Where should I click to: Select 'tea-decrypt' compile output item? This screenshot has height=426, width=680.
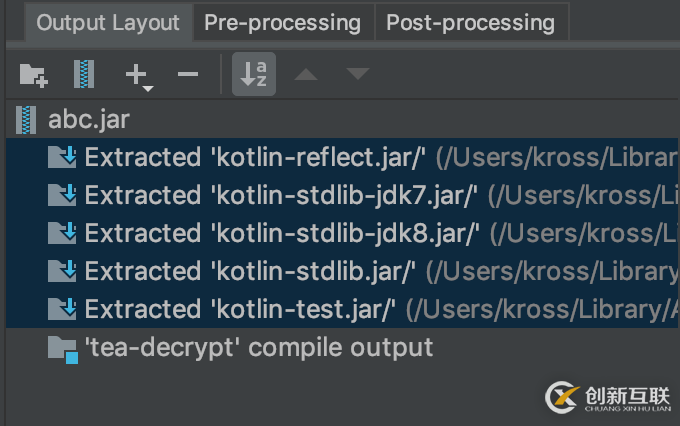(x=258, y=347)
